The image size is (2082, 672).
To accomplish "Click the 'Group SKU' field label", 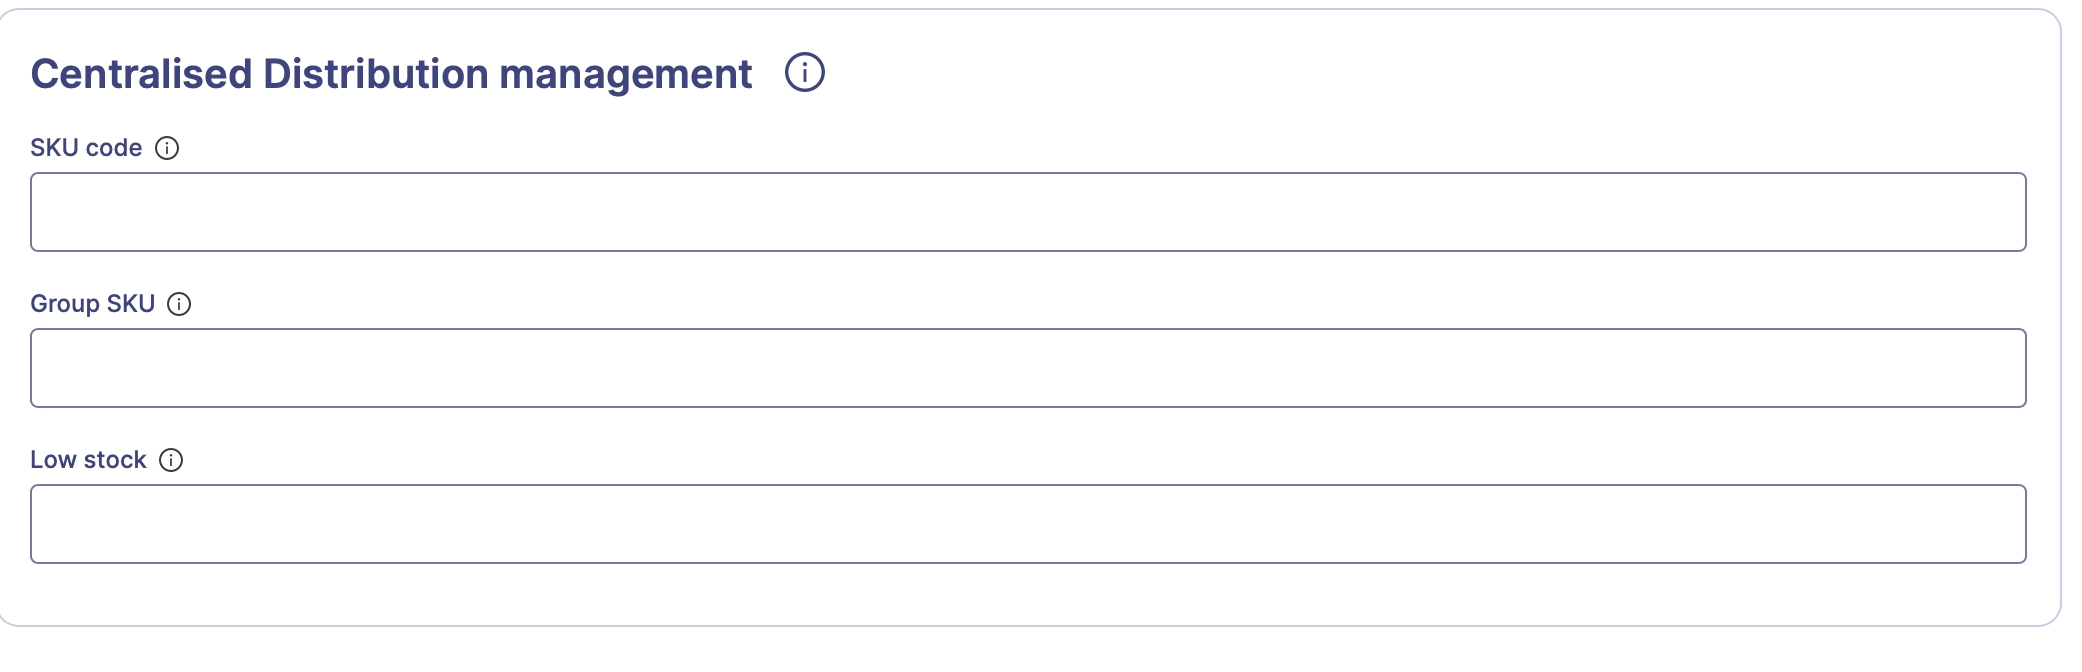I will pyautogui.click(x=92, y=304).
